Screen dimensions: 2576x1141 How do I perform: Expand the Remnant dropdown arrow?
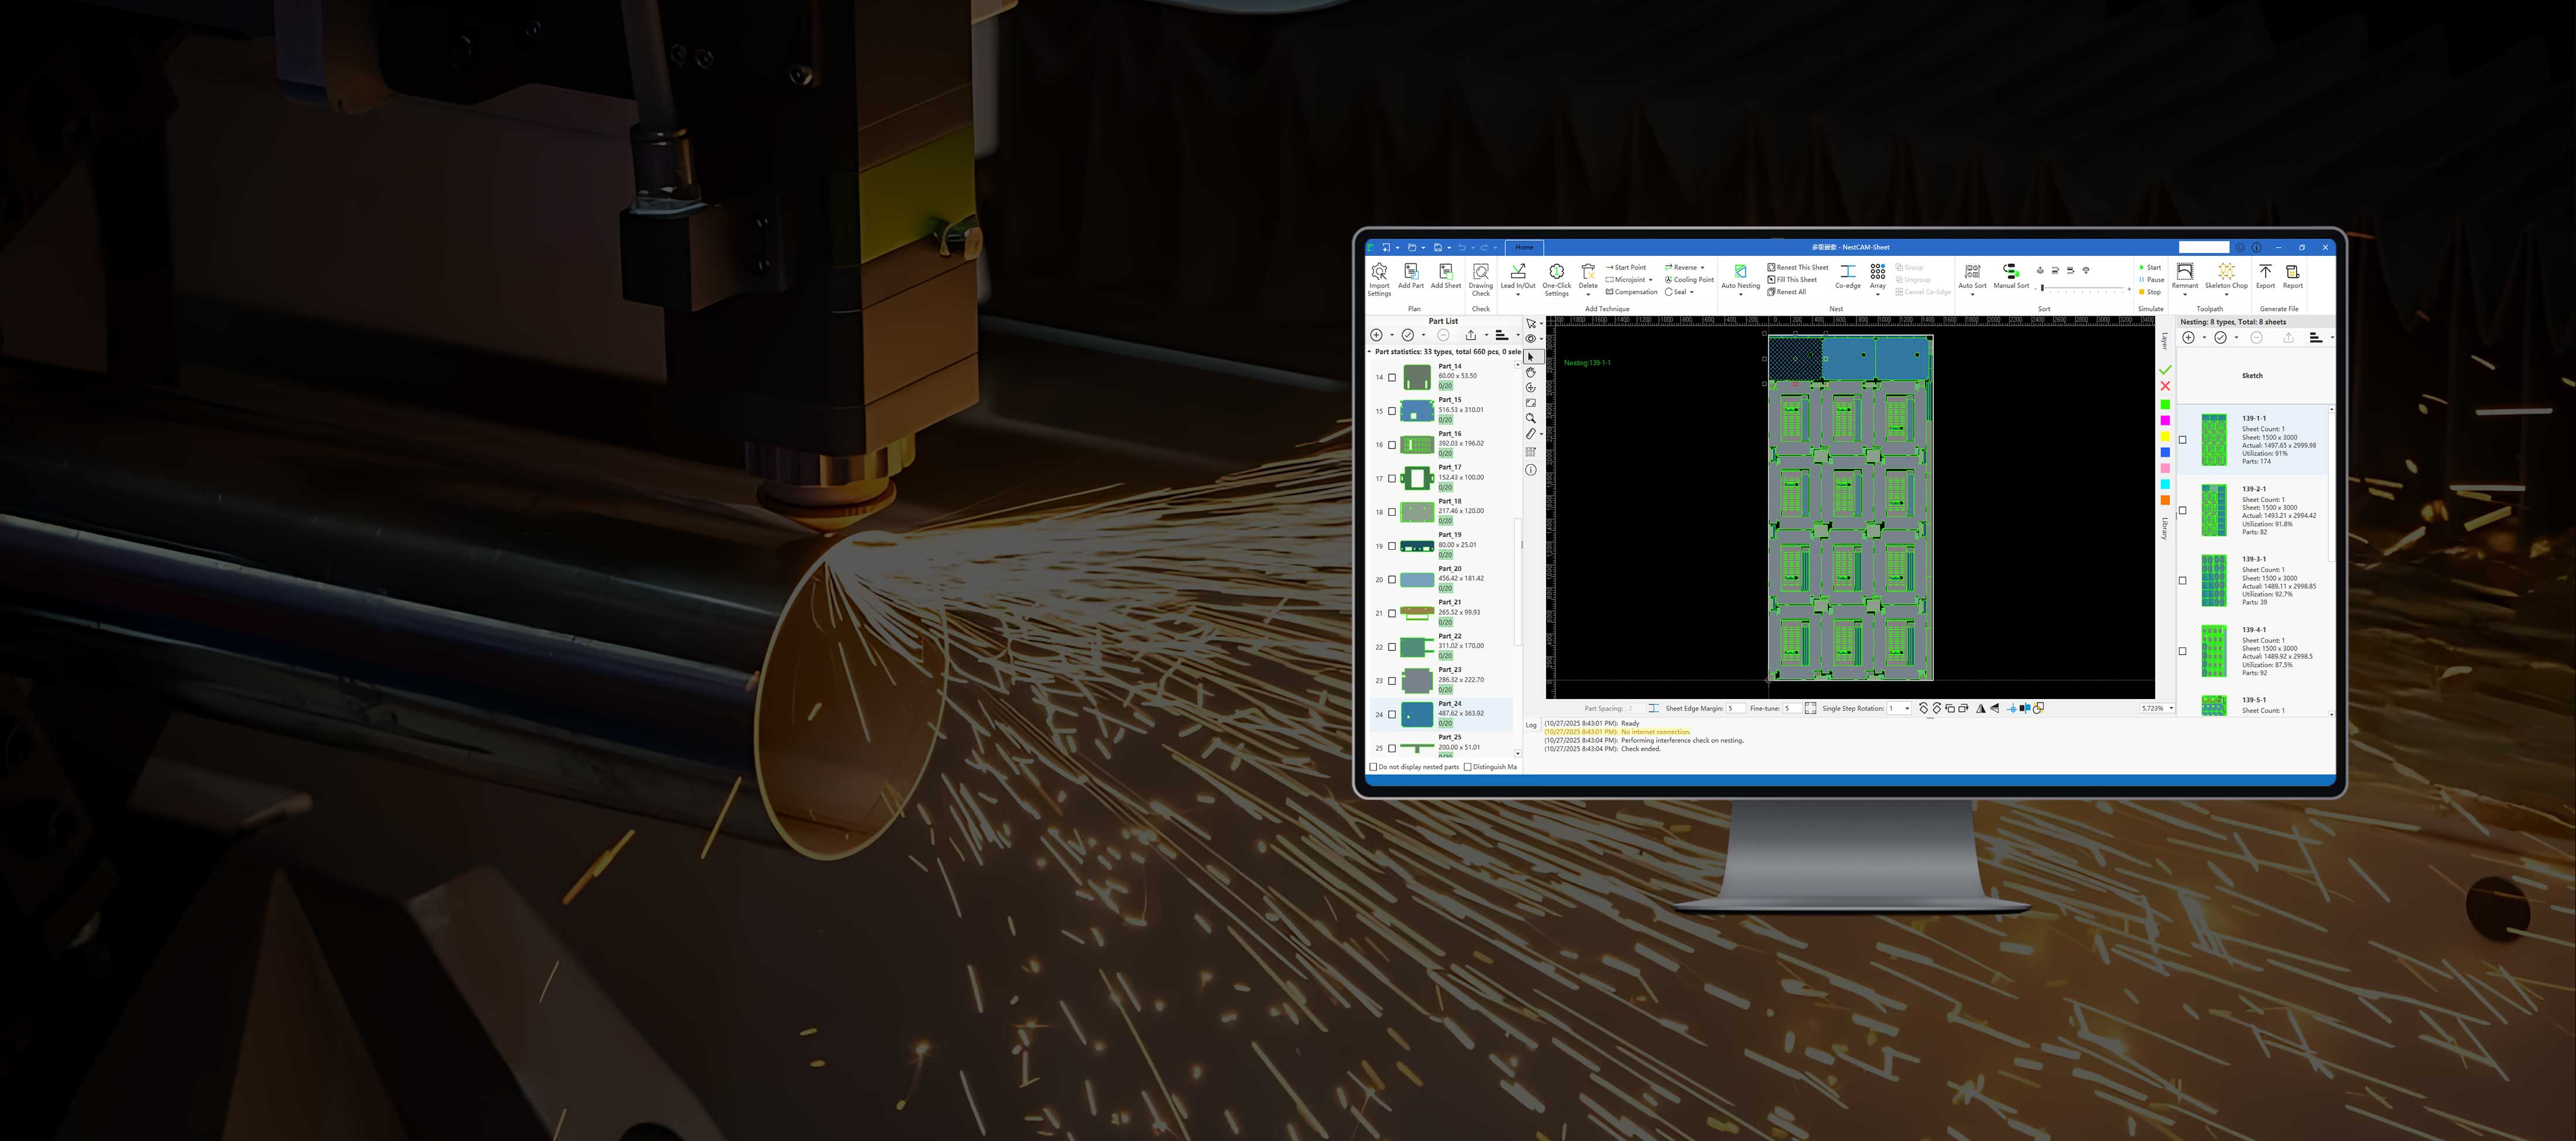tap(2185, 295)
